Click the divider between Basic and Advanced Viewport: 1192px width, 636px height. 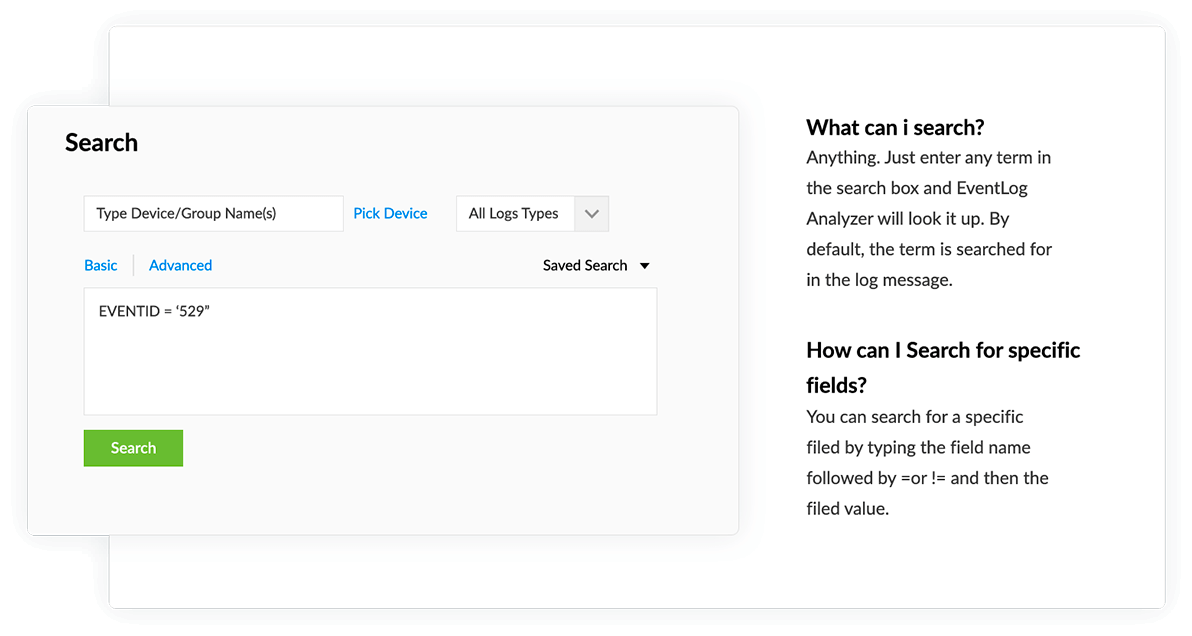[x=133, y=266]
